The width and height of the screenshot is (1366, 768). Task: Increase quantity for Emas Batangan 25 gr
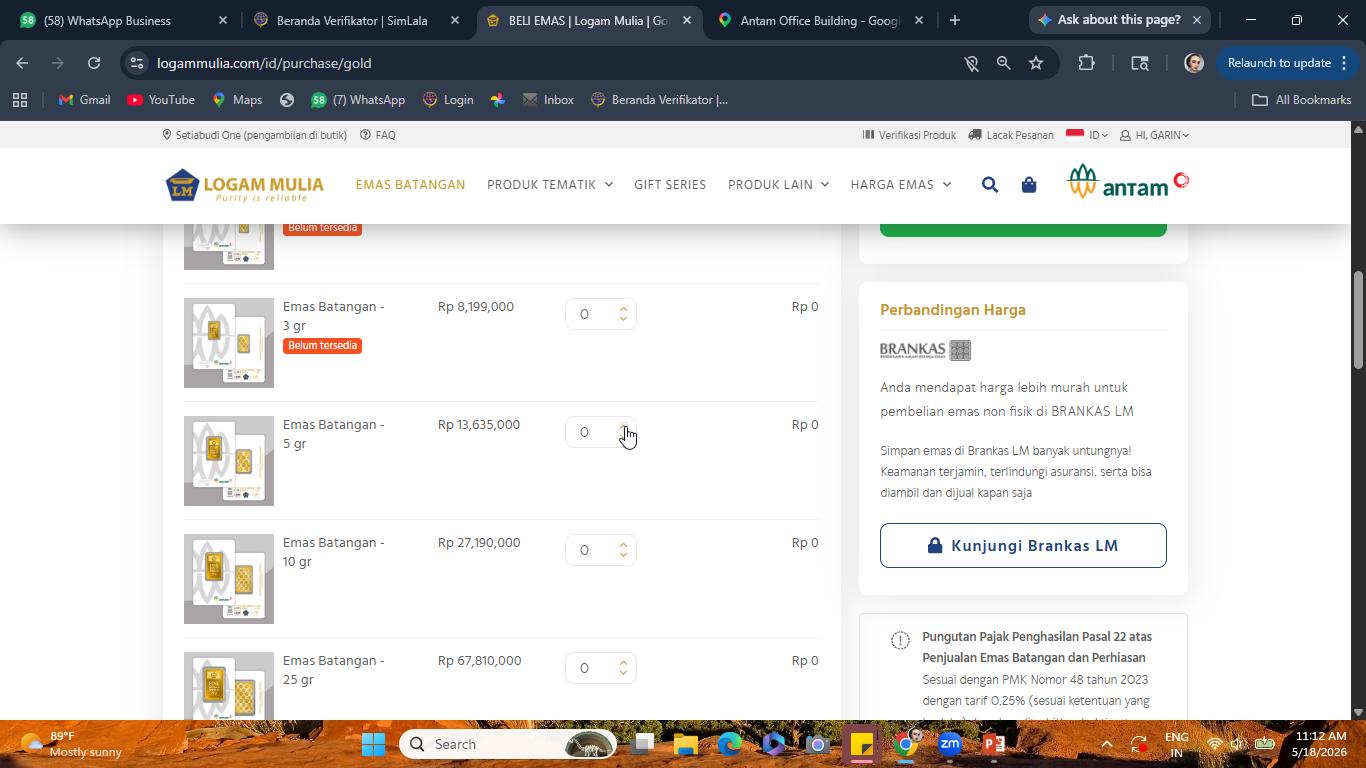pos(623,663)
